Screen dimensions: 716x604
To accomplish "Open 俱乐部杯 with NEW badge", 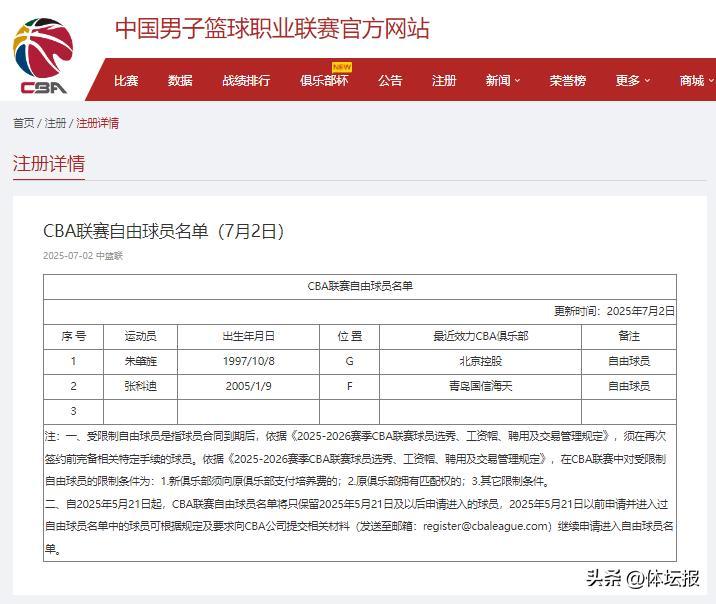I will tap(324, 81).
